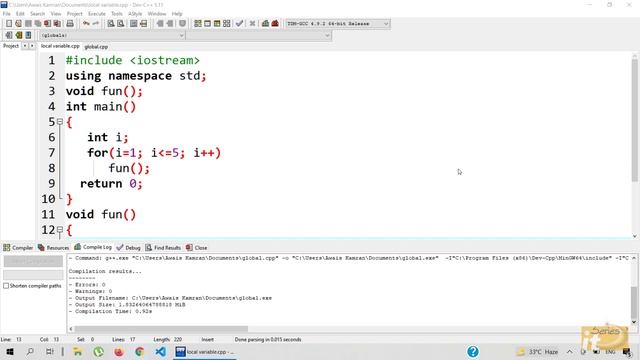Screen dimensions: 640x360
Task: Click the Goto Bookmarks icon
Action: point(28,35)
